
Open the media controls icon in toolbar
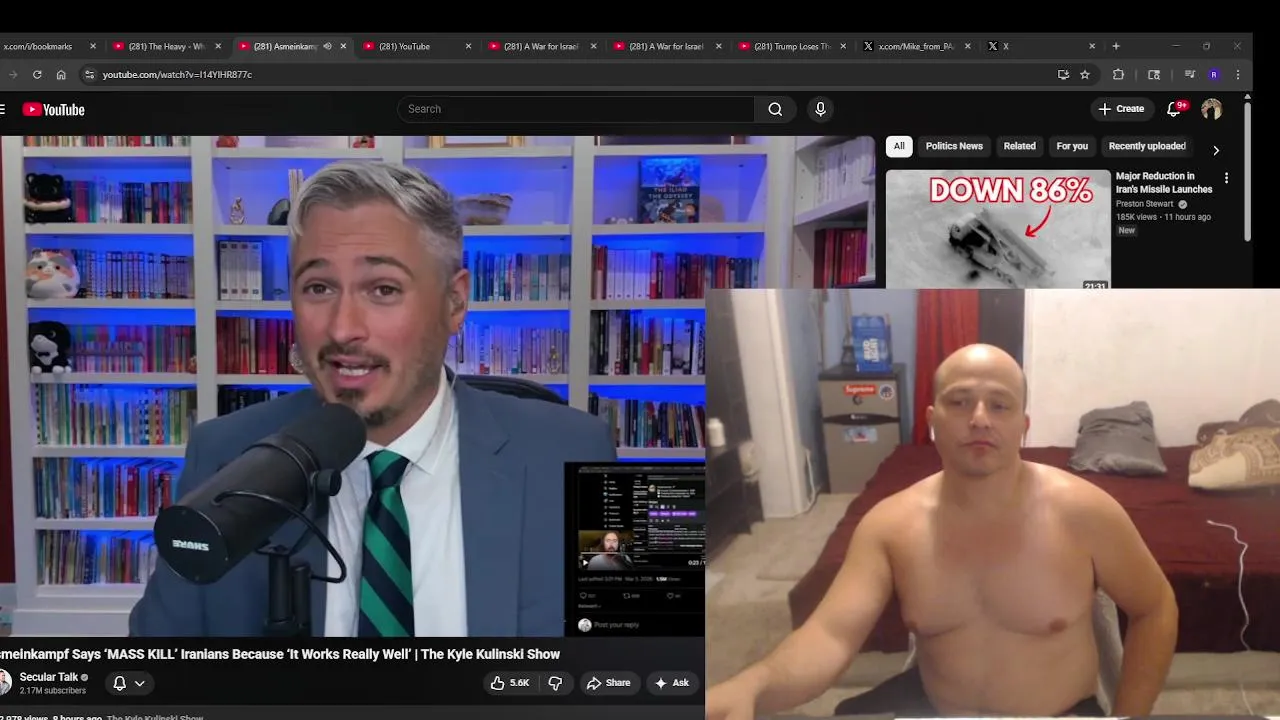point(1189,74)
